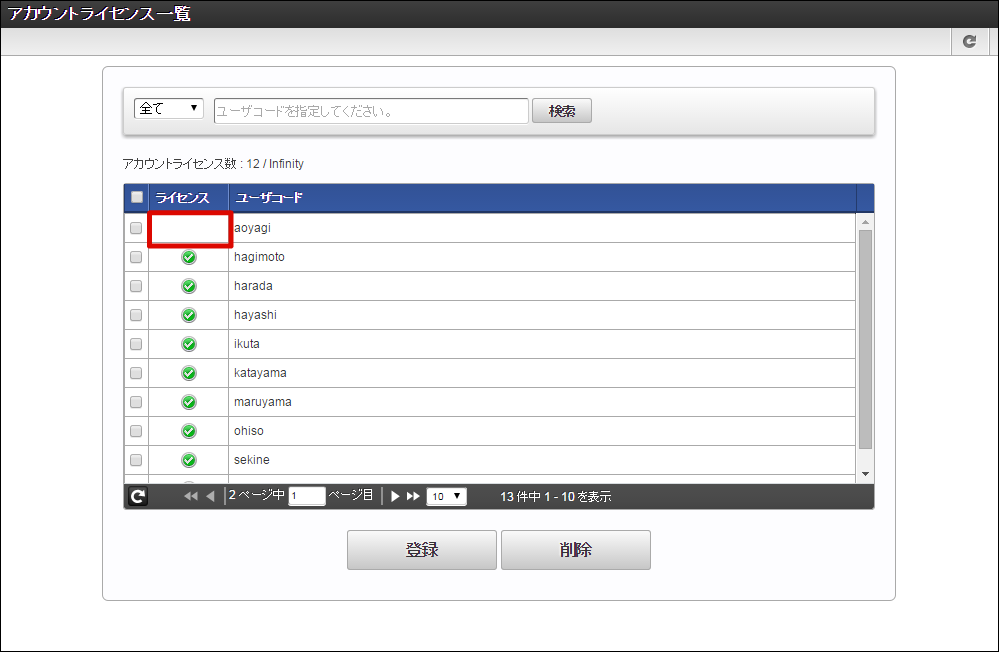Check the checkbox for ikuta
This screenshot has width=999, height=652.
[x=136, y=344]
